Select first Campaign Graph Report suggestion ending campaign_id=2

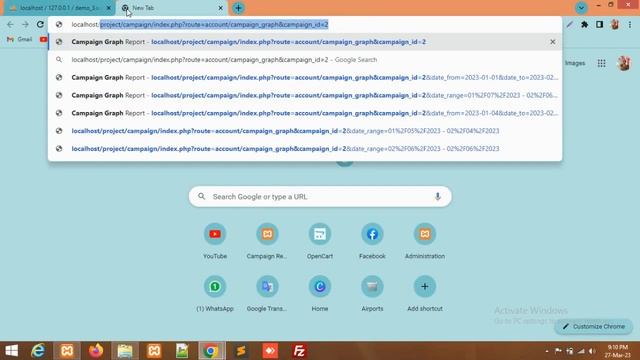coord(305,42)
